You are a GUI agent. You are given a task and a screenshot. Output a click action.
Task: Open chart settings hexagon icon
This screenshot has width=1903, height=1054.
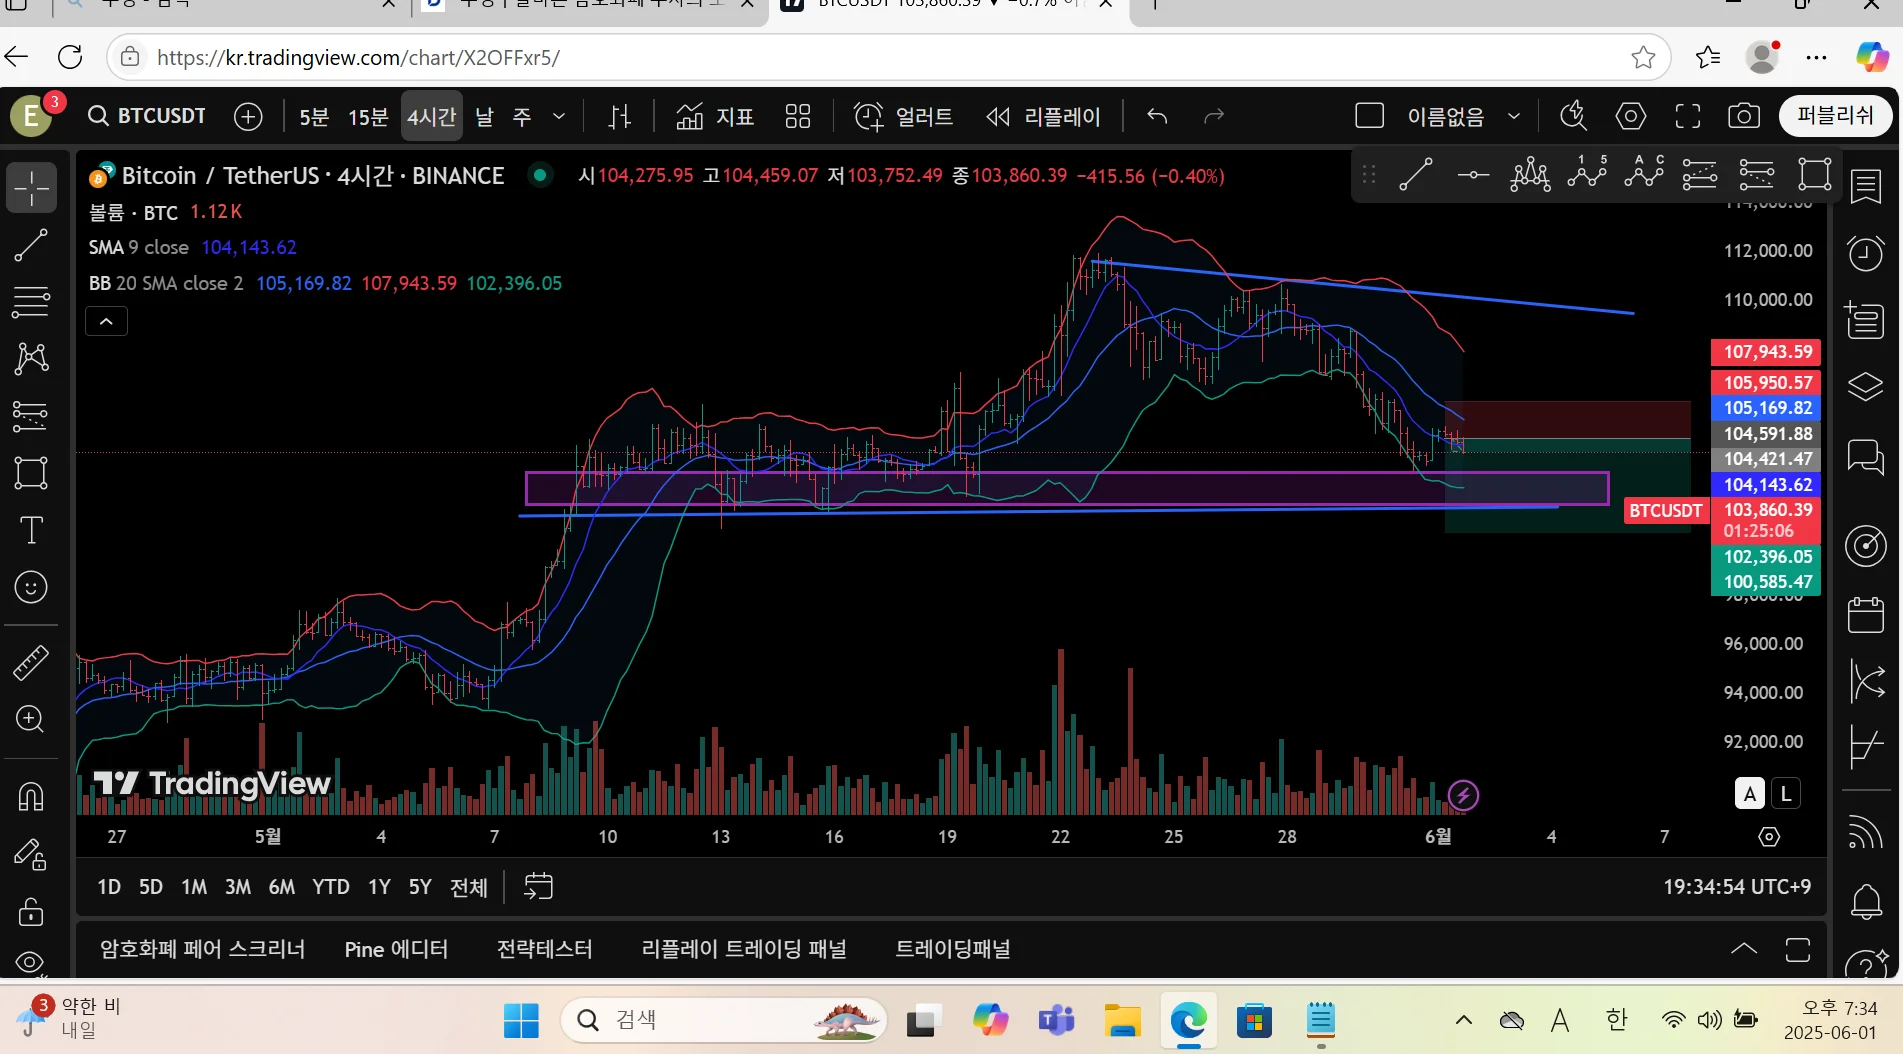1631,116
